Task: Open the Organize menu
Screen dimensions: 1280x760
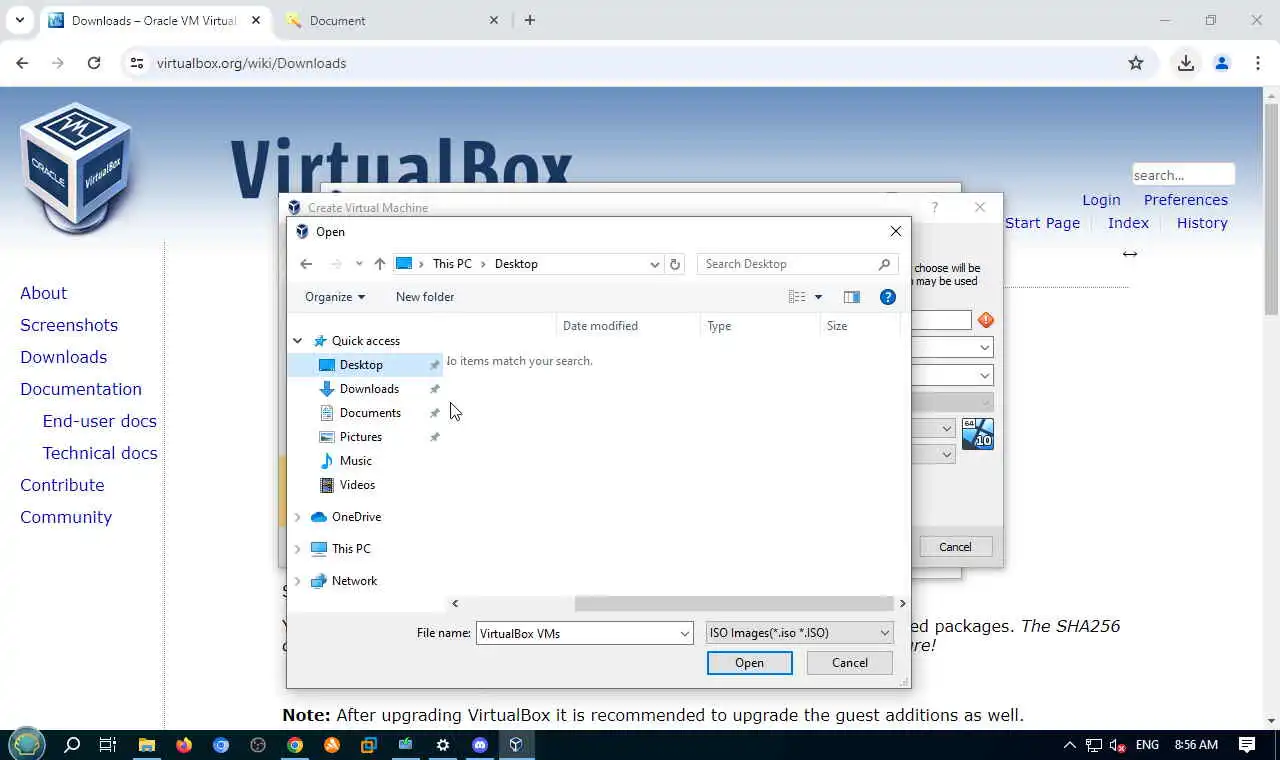Action: 335,297
